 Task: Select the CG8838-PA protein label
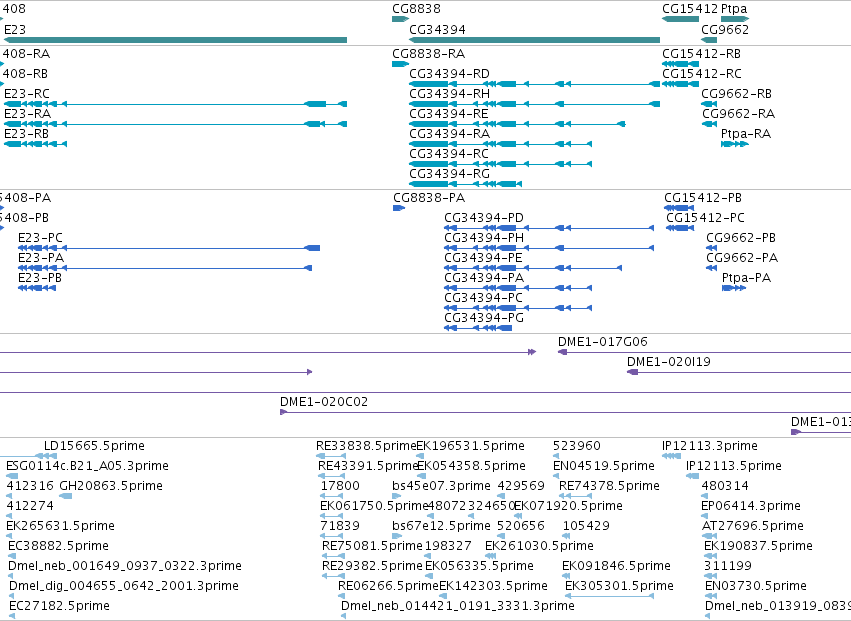[x=429, y=198]
